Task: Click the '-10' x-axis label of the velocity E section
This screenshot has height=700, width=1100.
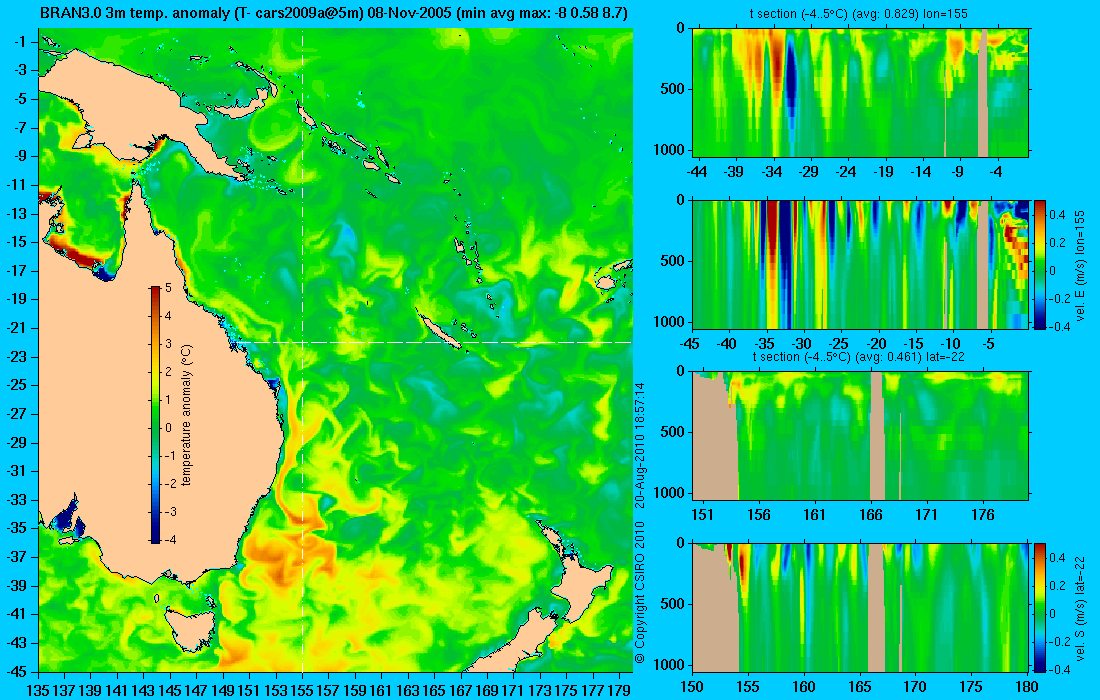Action: tap(950, 344)
